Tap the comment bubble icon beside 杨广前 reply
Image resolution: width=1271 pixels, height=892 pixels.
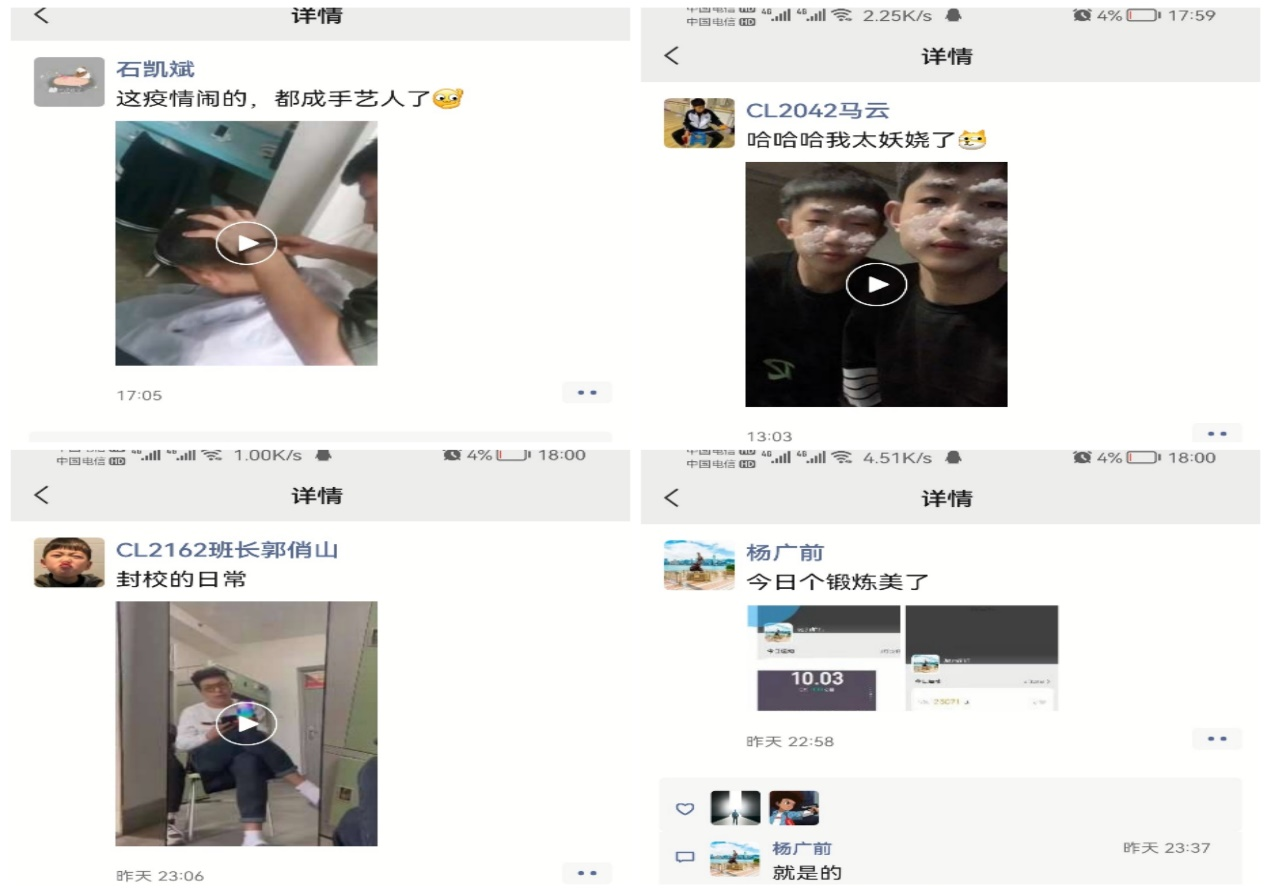[685, 857]
